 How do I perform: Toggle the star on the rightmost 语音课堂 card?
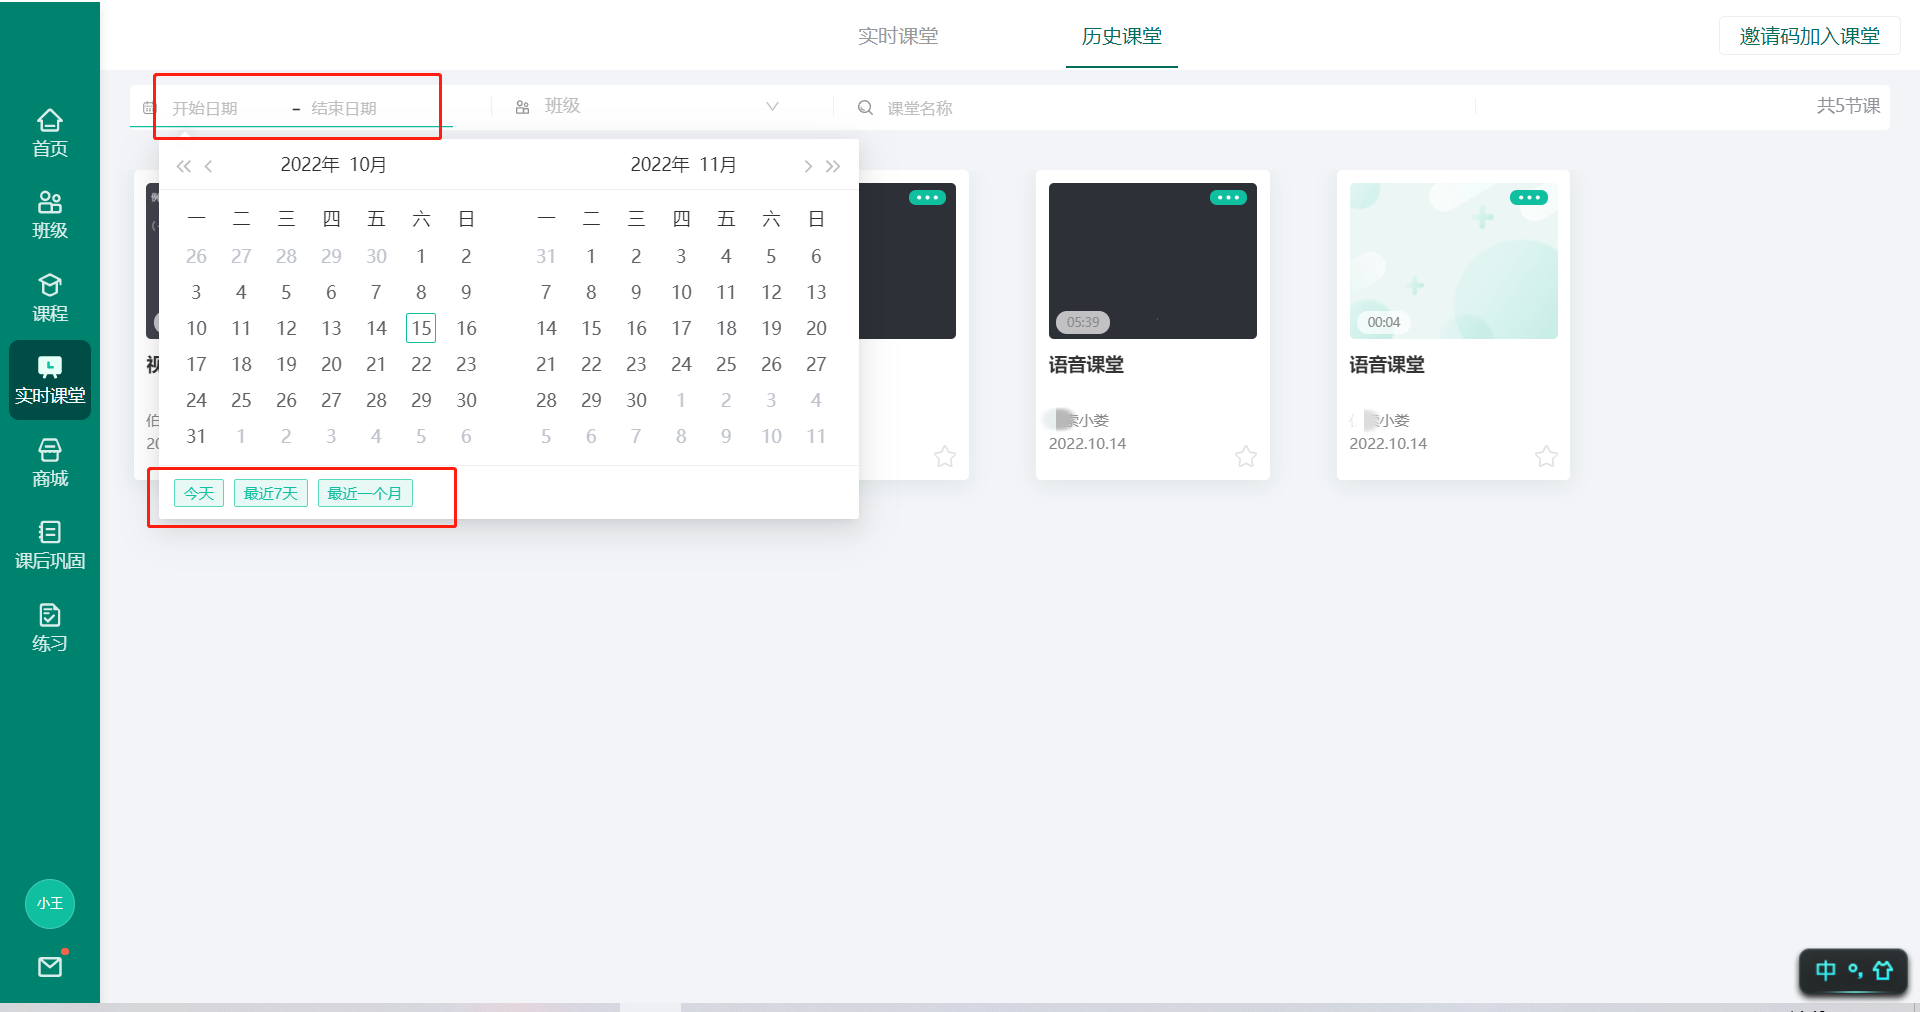pos(1545,457)
